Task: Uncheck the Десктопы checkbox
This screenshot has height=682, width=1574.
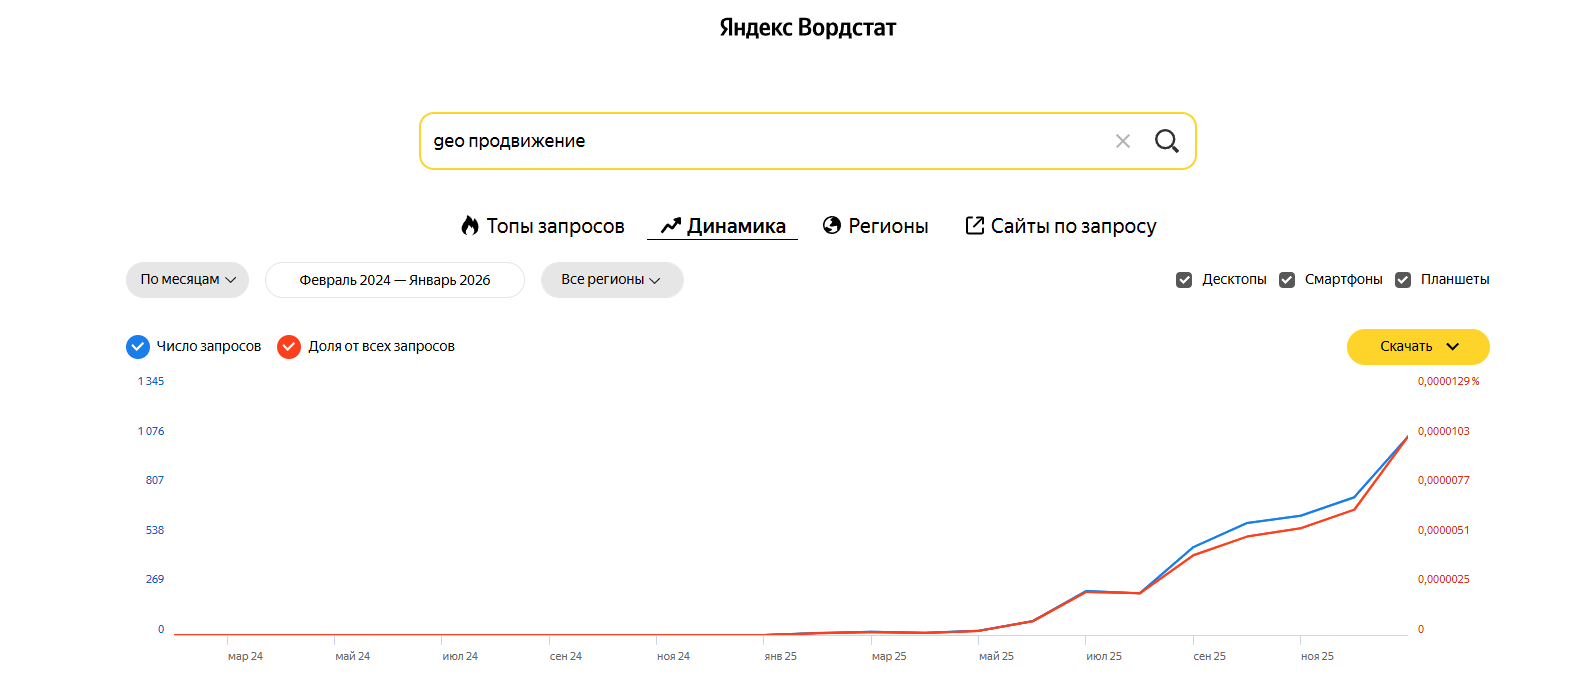Action: tap(1184, 280)
